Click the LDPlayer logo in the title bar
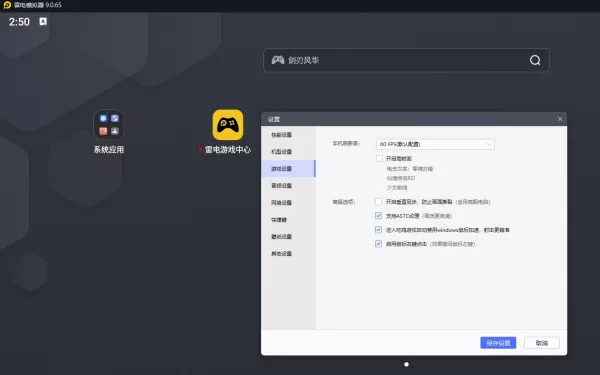Image resolution: width=600 pixels, height=375 pixels. pyautogui.click(x=7, y=5)
